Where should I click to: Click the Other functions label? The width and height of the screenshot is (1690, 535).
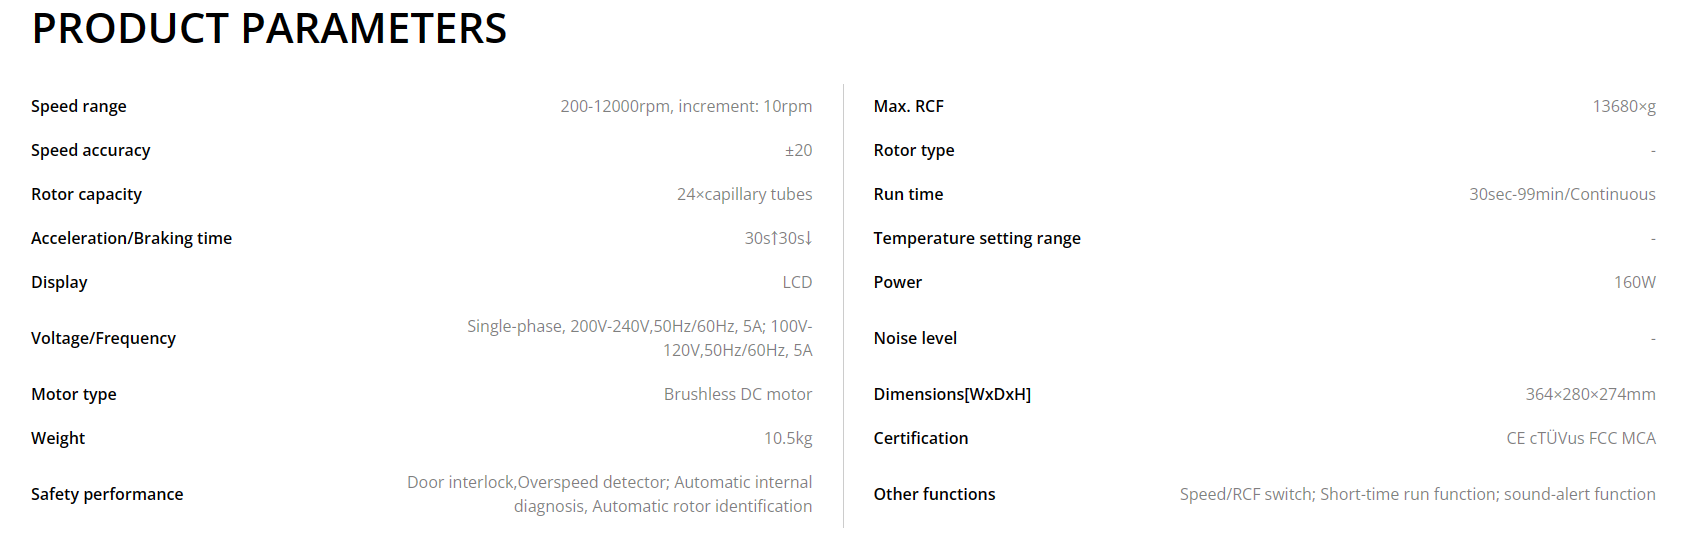click(x=934, y=494)
